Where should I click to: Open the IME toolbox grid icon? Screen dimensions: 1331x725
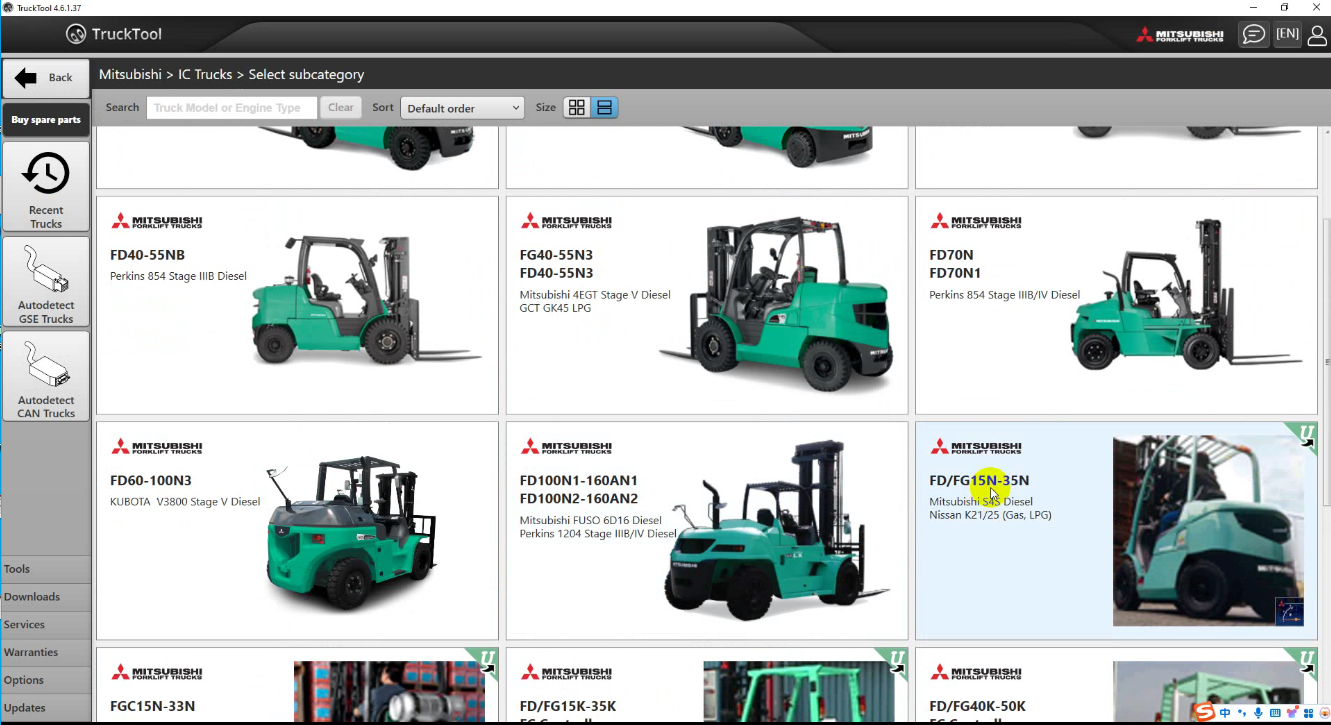(x=1309, y=712)
